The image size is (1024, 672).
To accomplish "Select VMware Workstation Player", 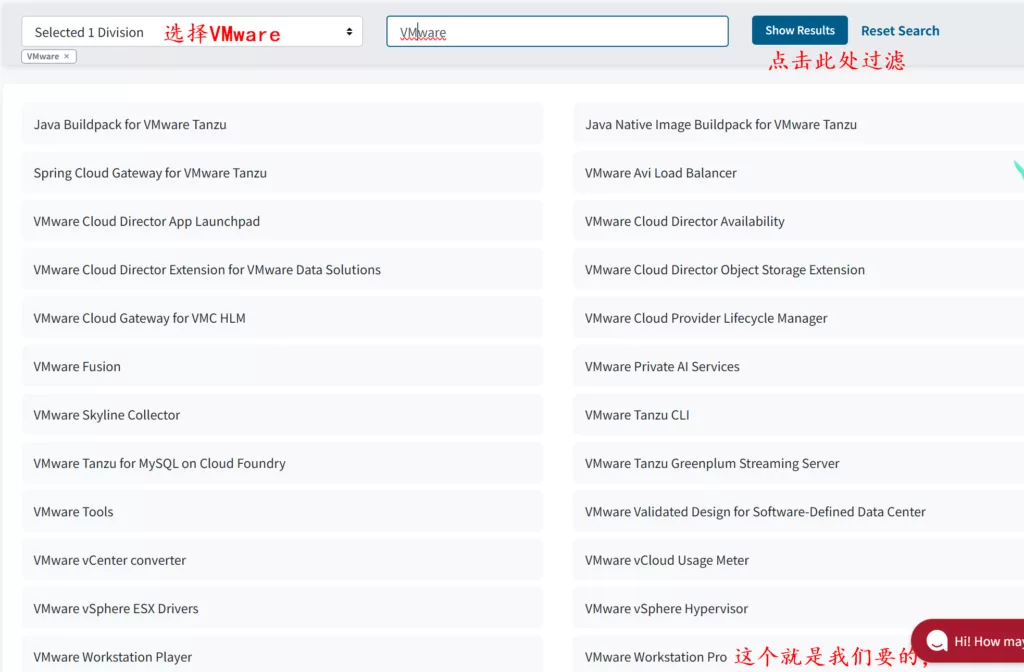I will point(113,657).
